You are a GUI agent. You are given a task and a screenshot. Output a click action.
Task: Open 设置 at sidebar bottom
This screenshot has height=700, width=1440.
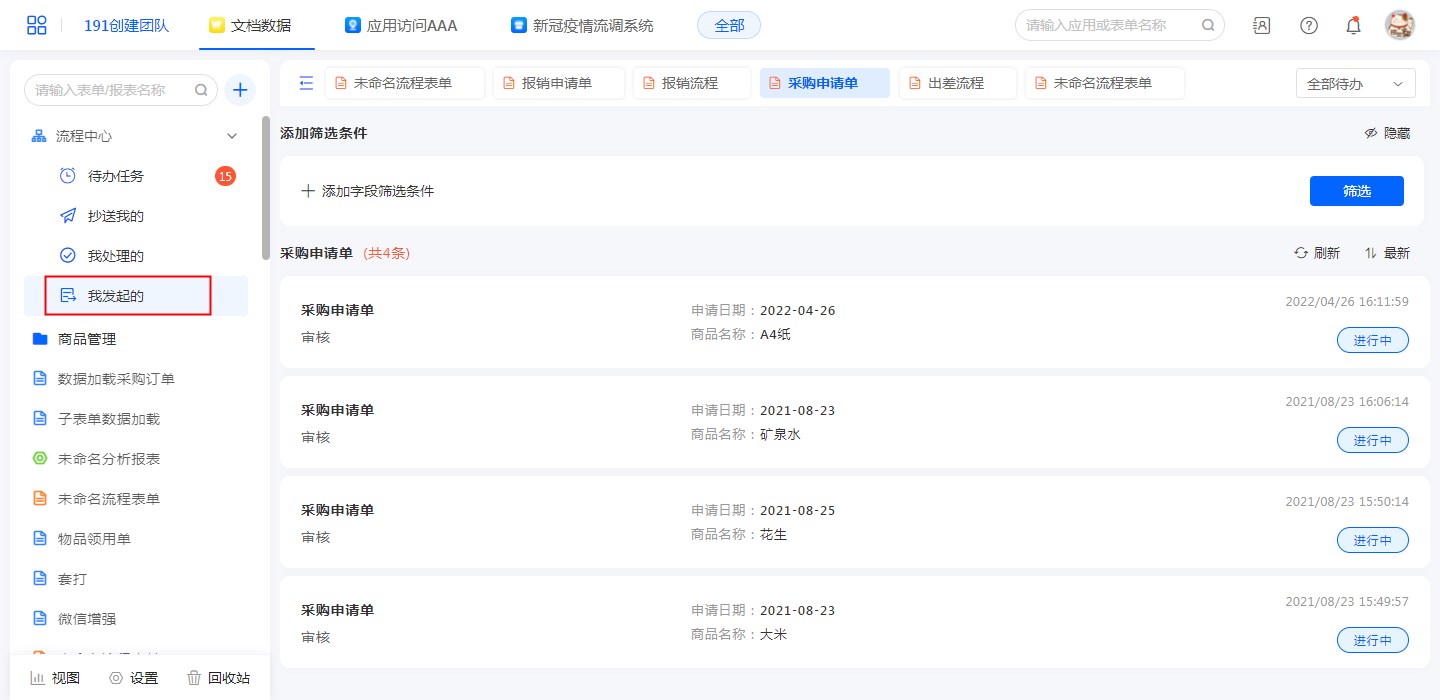coord(133,678)
